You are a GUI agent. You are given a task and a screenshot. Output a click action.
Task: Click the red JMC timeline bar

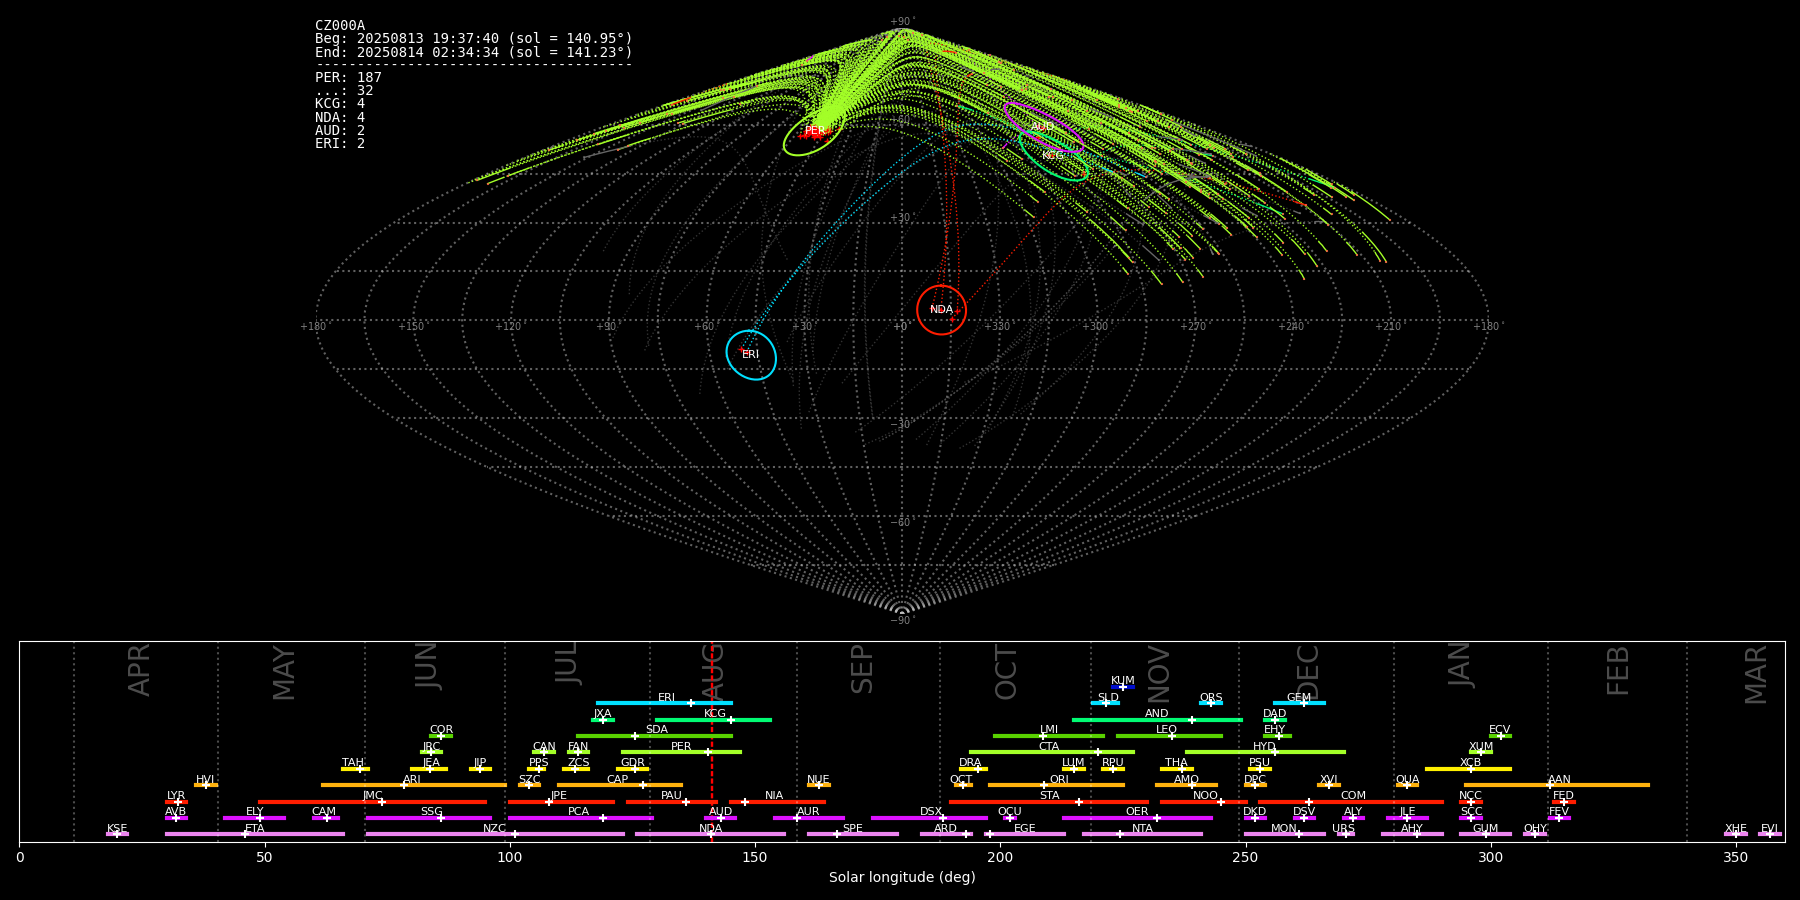(x=373, y=801)
